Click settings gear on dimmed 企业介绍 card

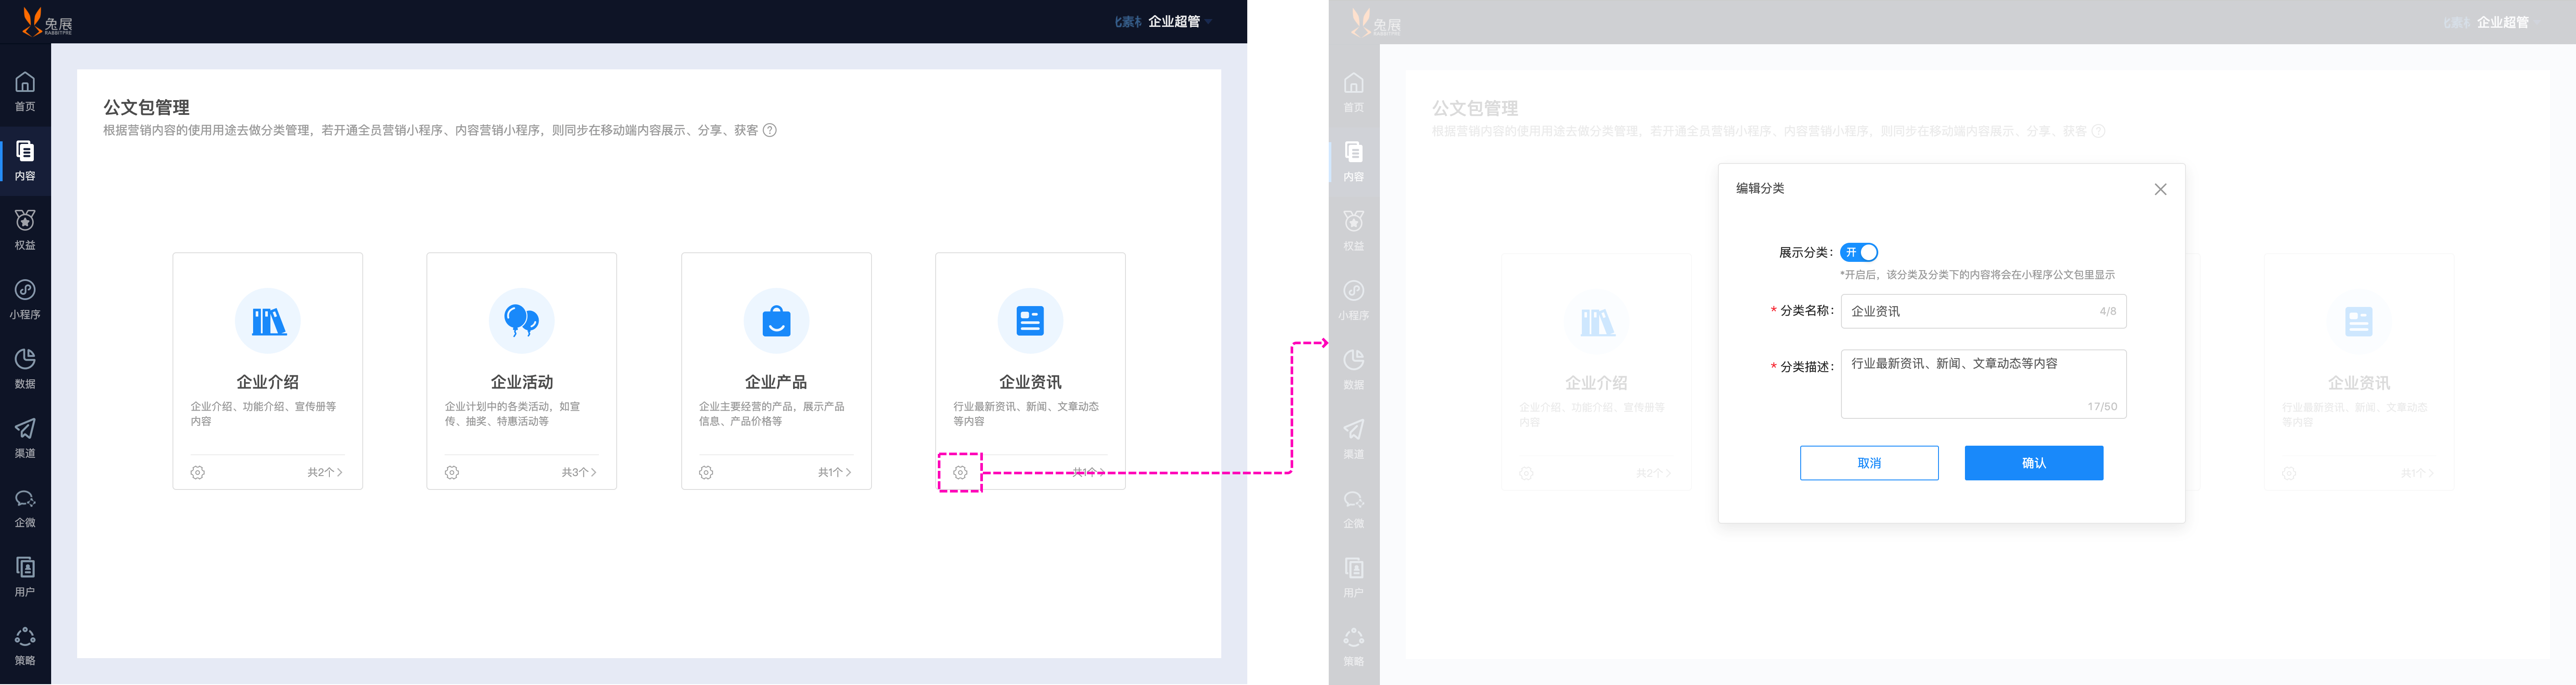tap(1526, 473)
